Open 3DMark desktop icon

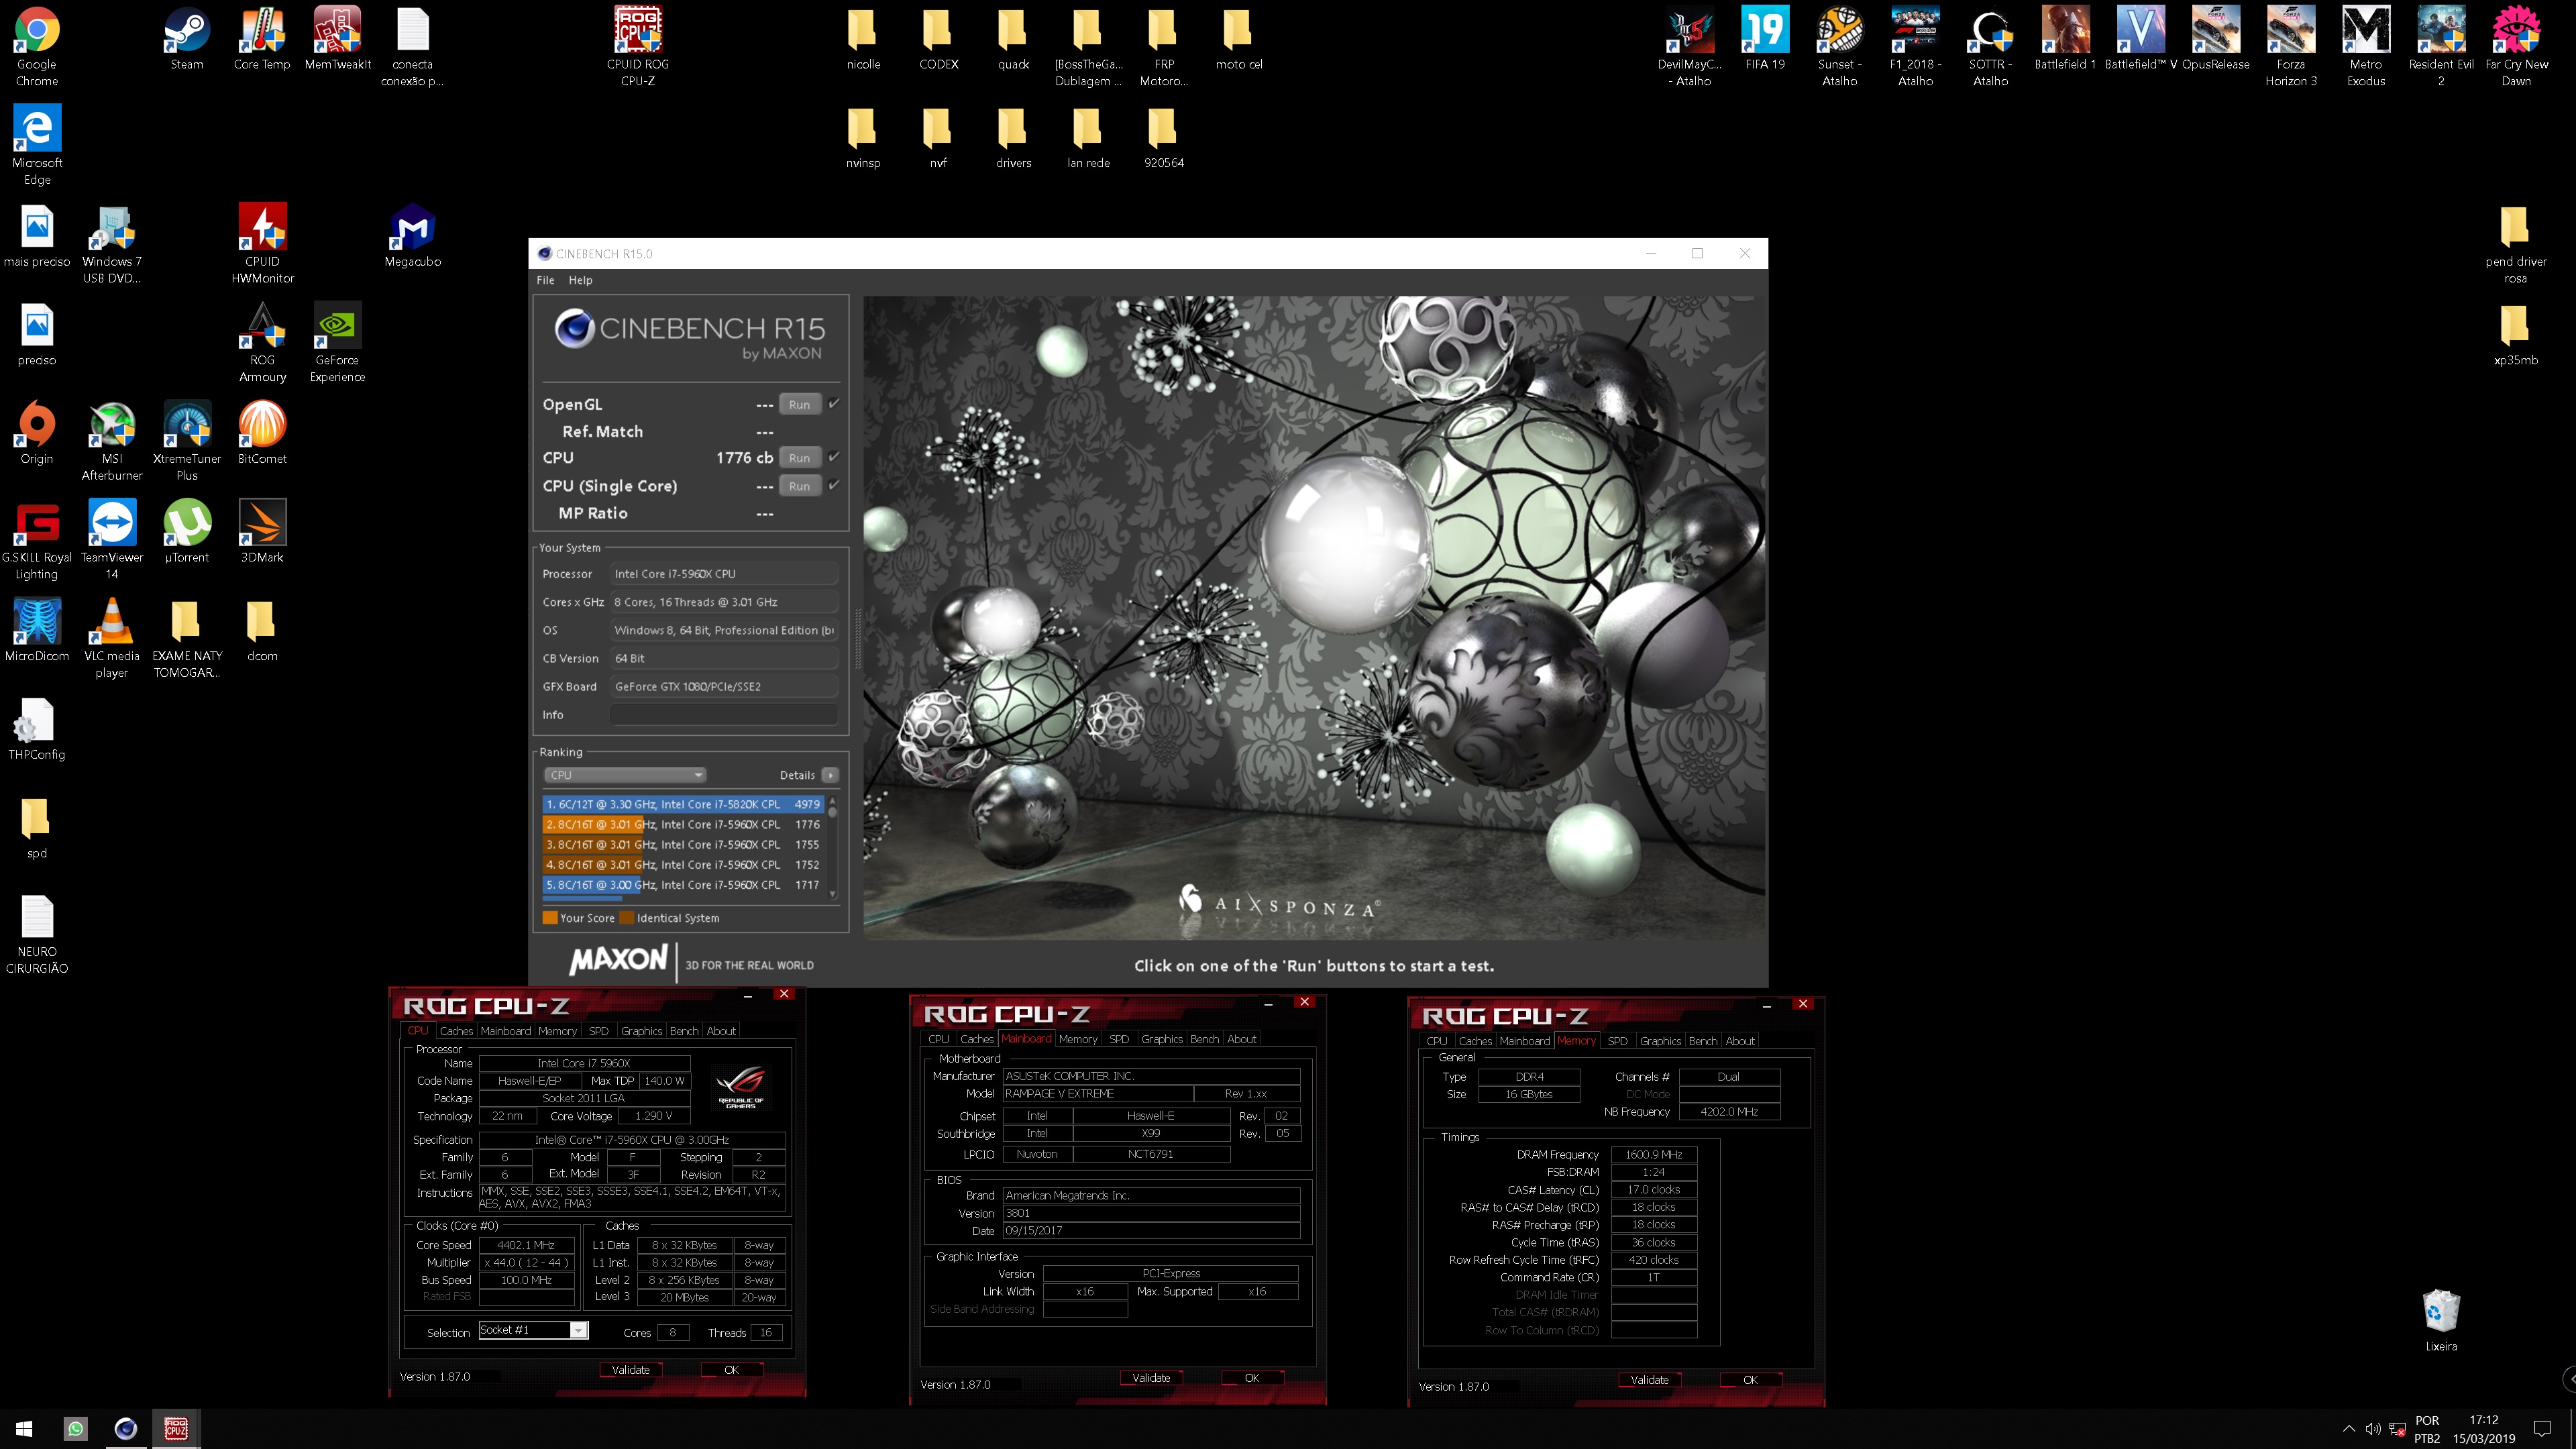click(262, 532)
